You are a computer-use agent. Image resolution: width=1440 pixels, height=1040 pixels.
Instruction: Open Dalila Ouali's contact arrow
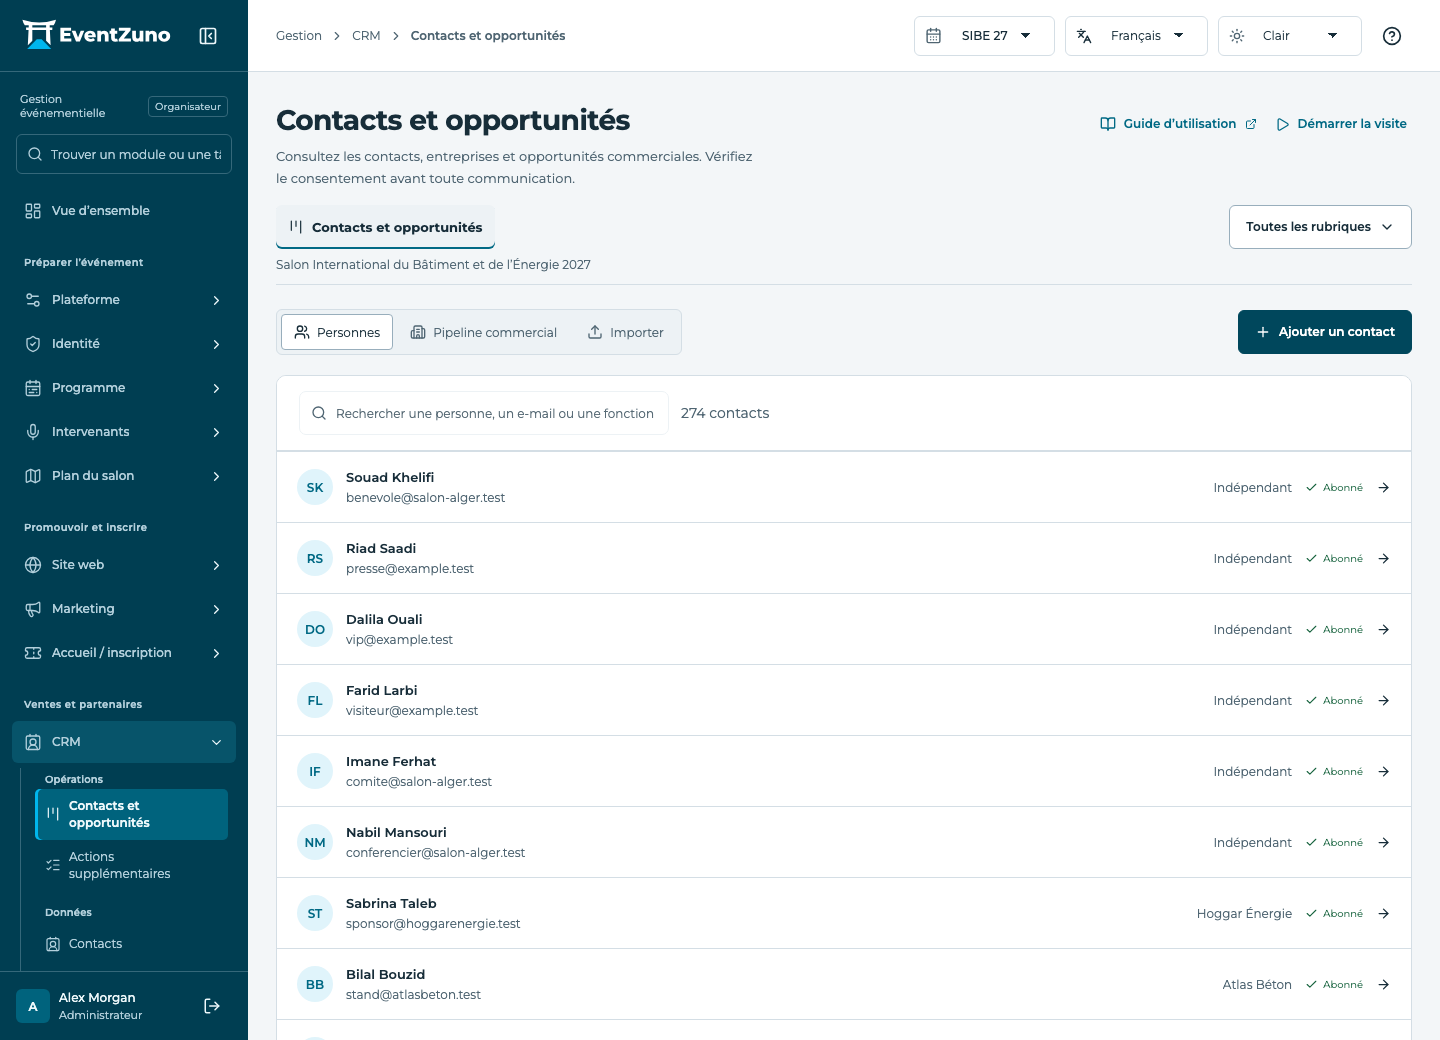coord(1384,630)
